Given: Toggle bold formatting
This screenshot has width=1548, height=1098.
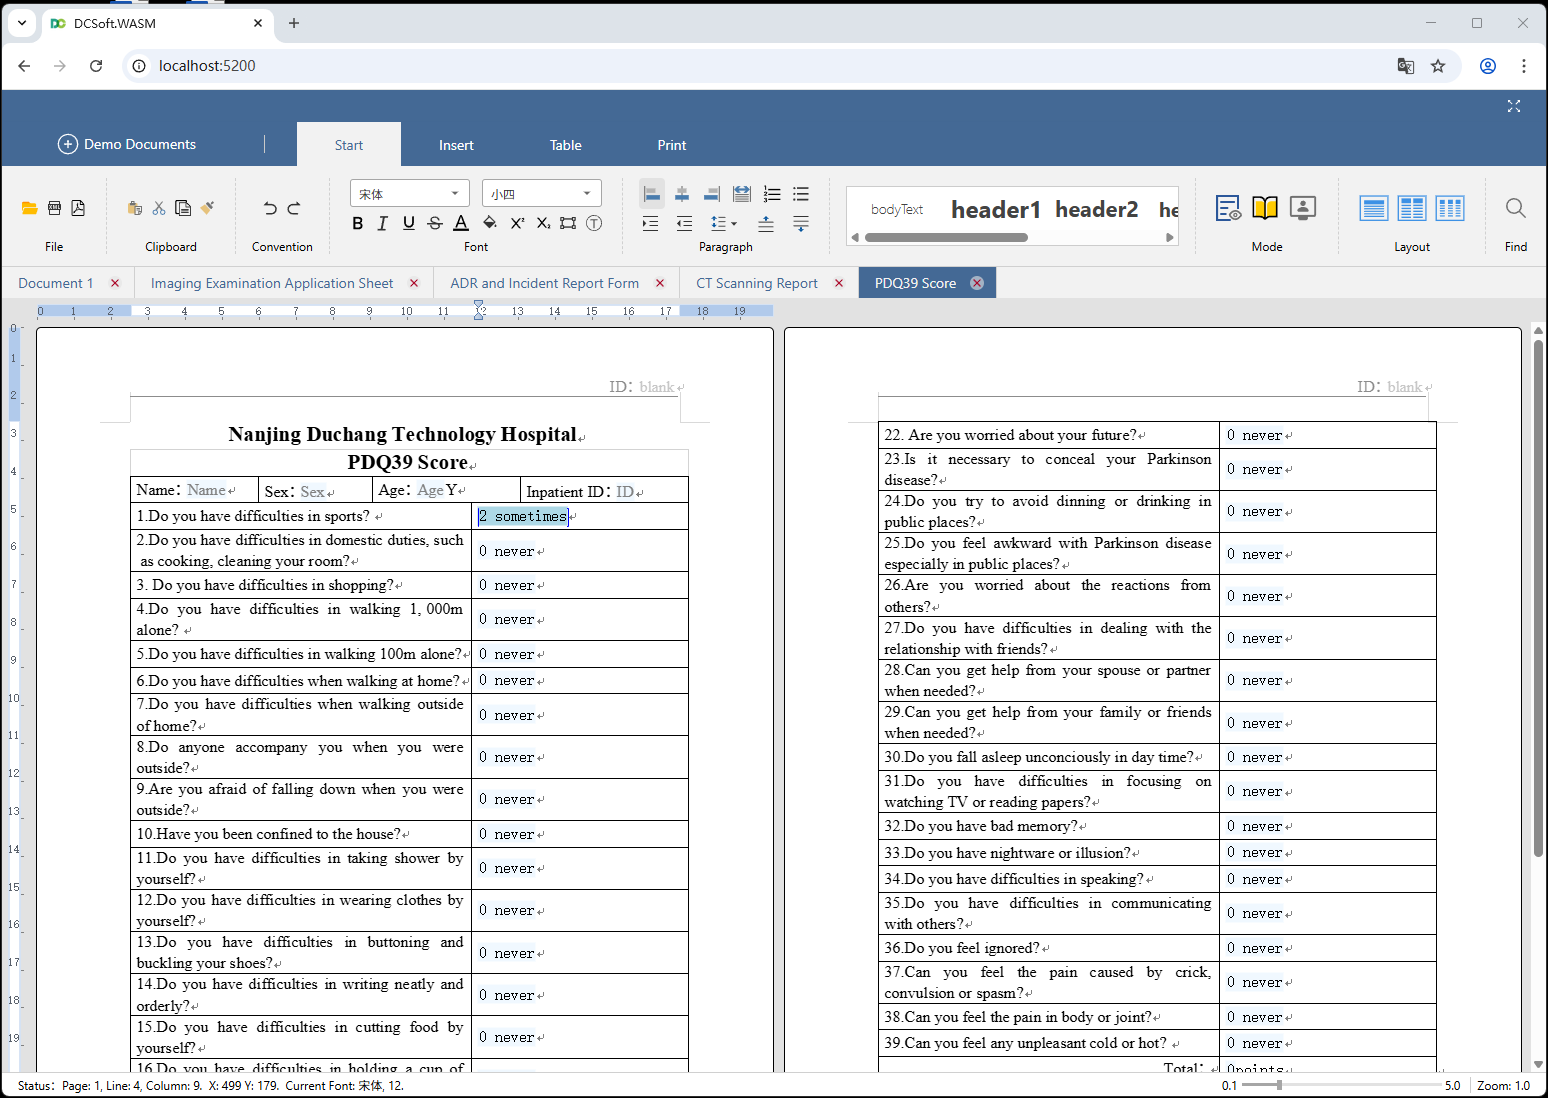Looking at the screenshot, I should pyautogui.click(x=357, y=223).
